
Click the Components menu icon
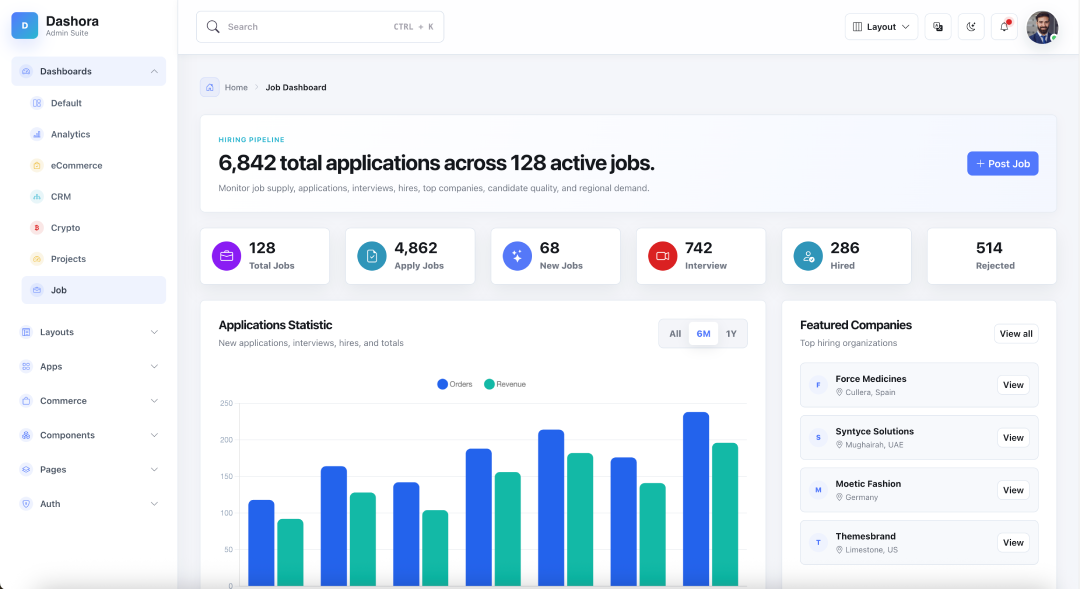pyautogui.click(x=26, y=435)
